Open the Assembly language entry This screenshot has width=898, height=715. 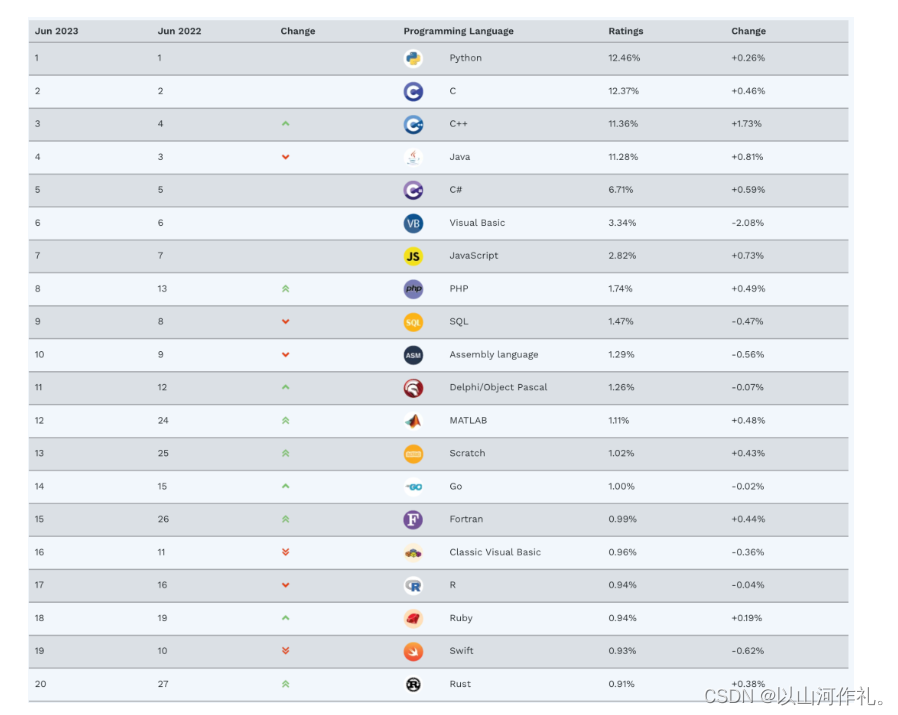point(494,355)
